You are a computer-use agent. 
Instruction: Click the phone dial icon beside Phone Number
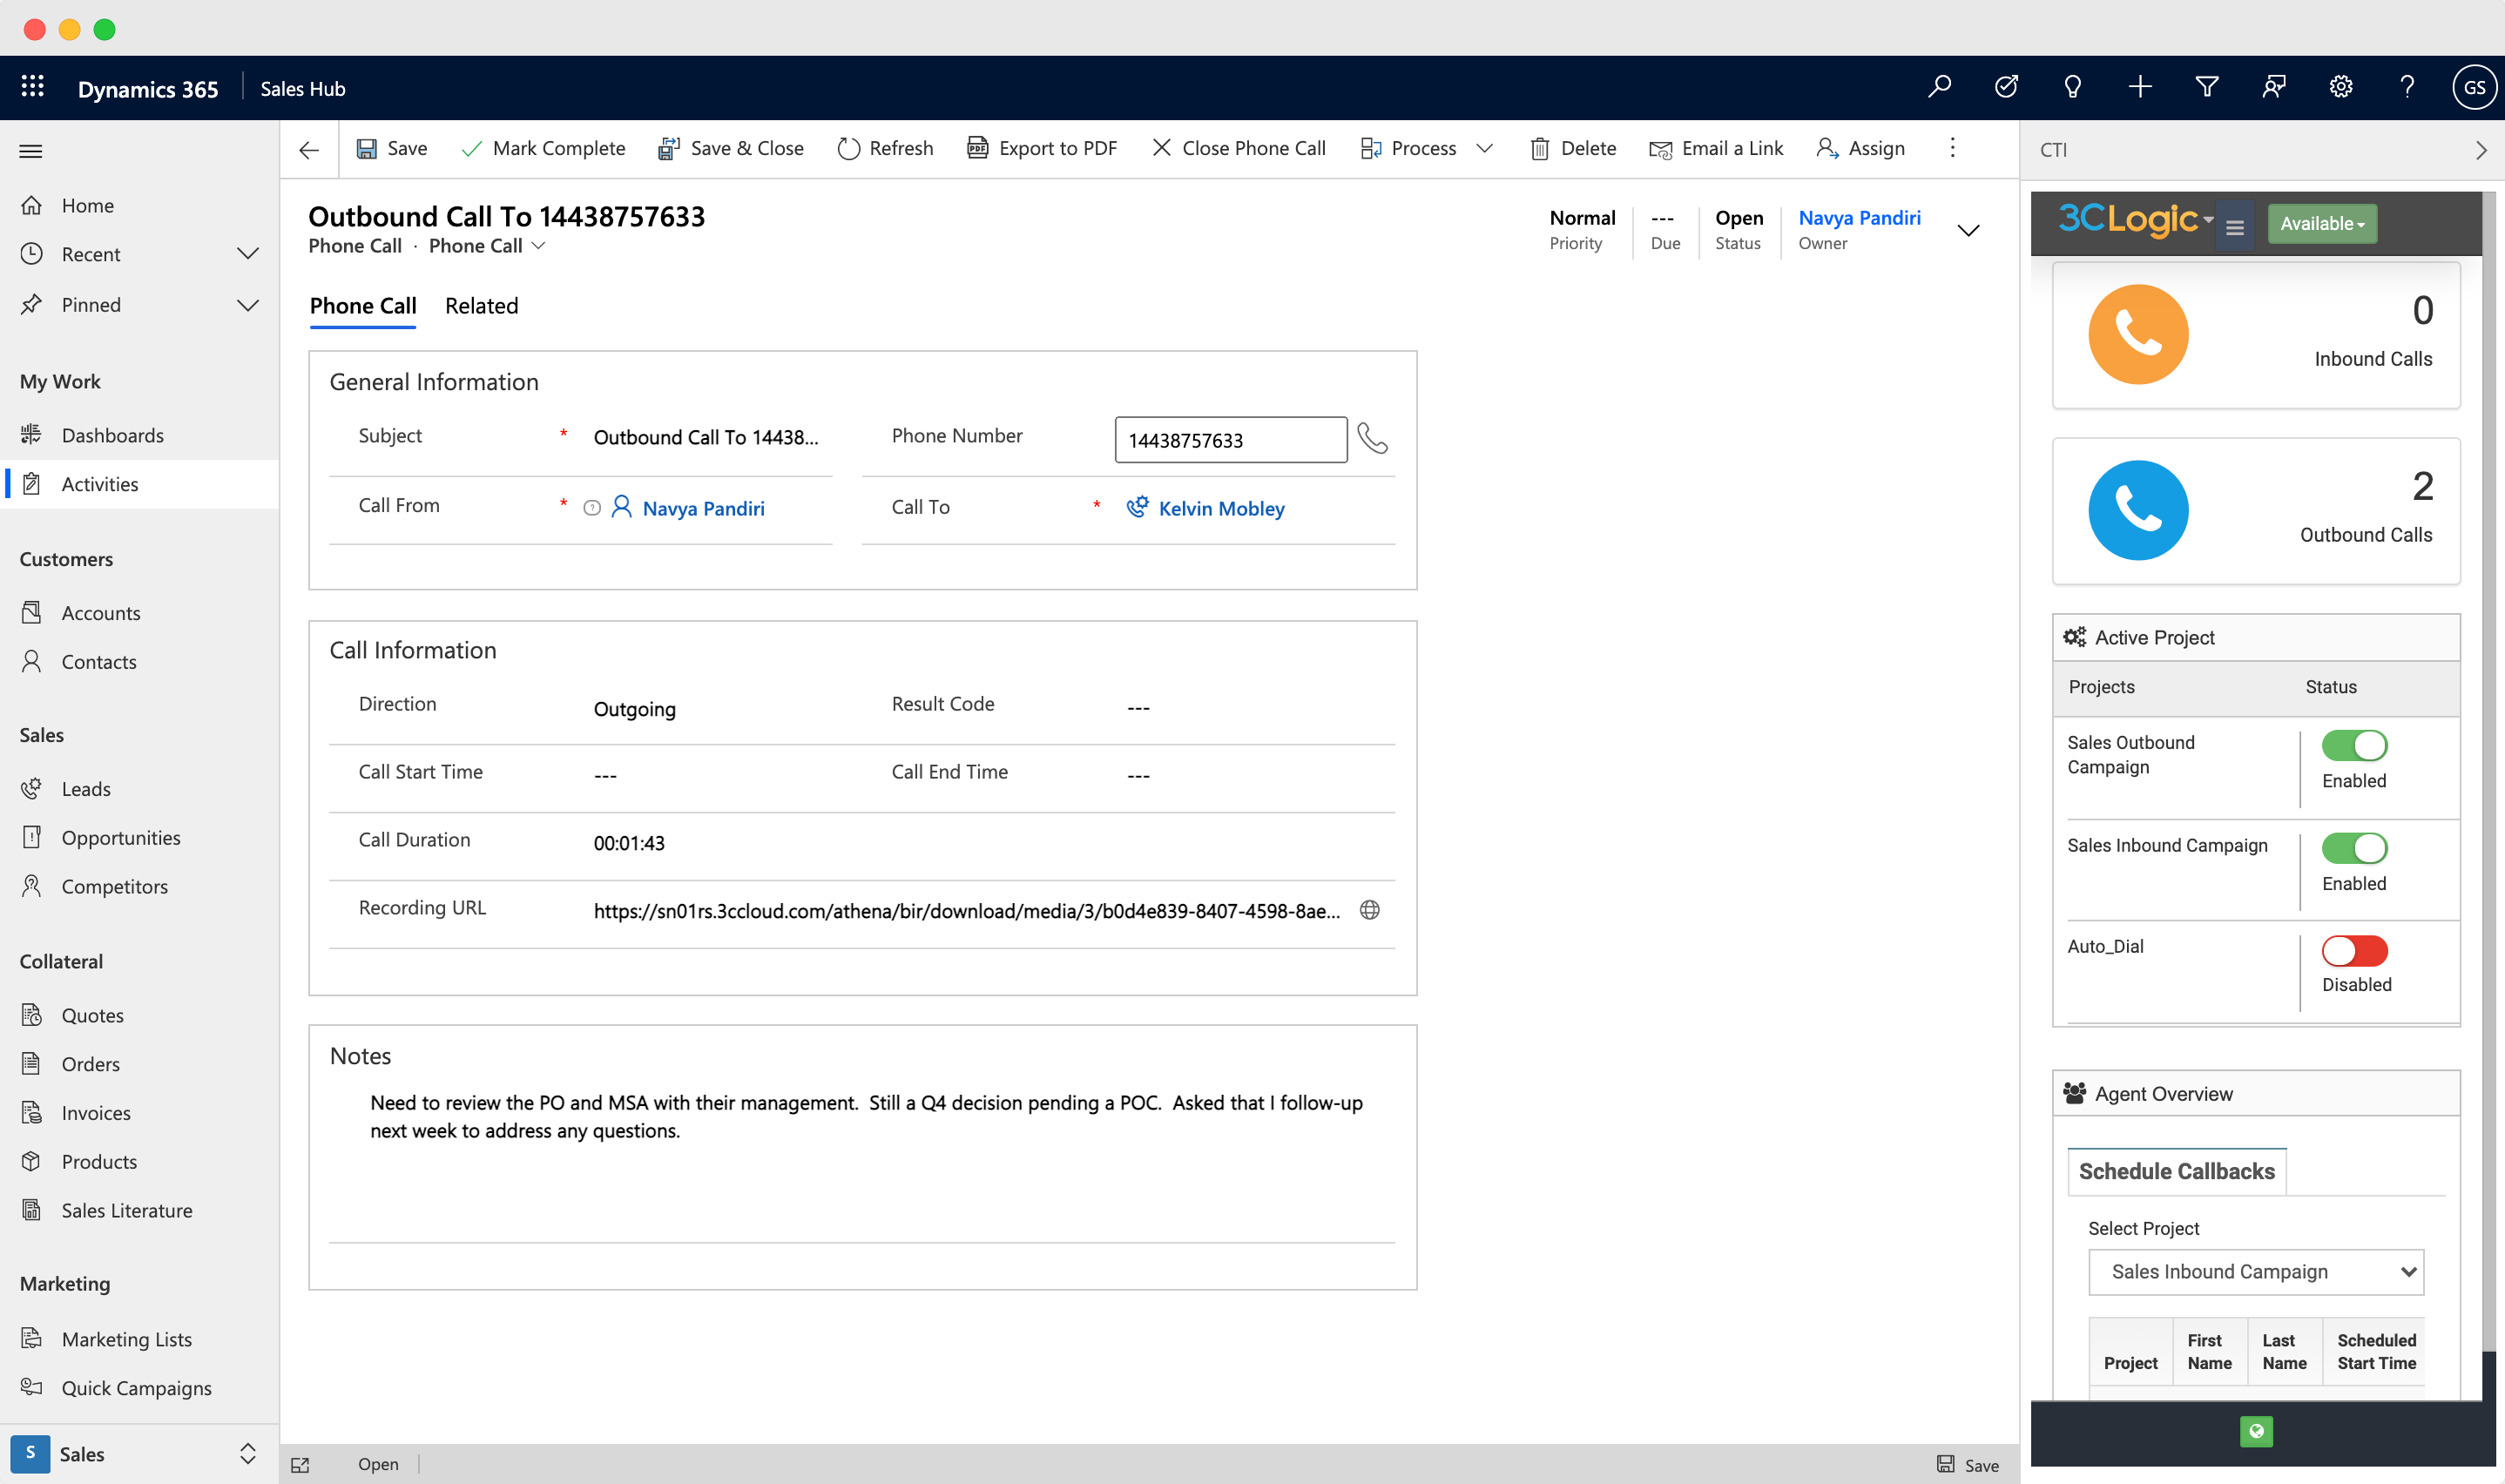[1372, 438]
